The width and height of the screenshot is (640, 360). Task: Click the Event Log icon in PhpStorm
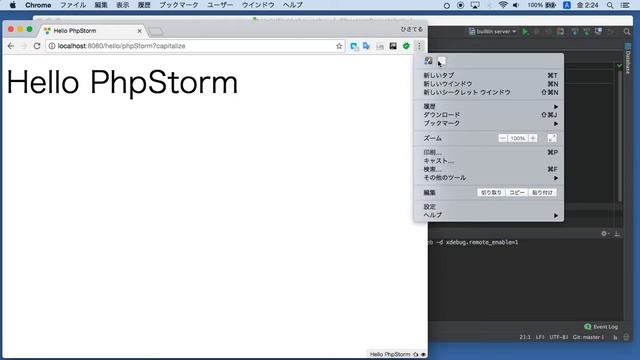(588, 327)
